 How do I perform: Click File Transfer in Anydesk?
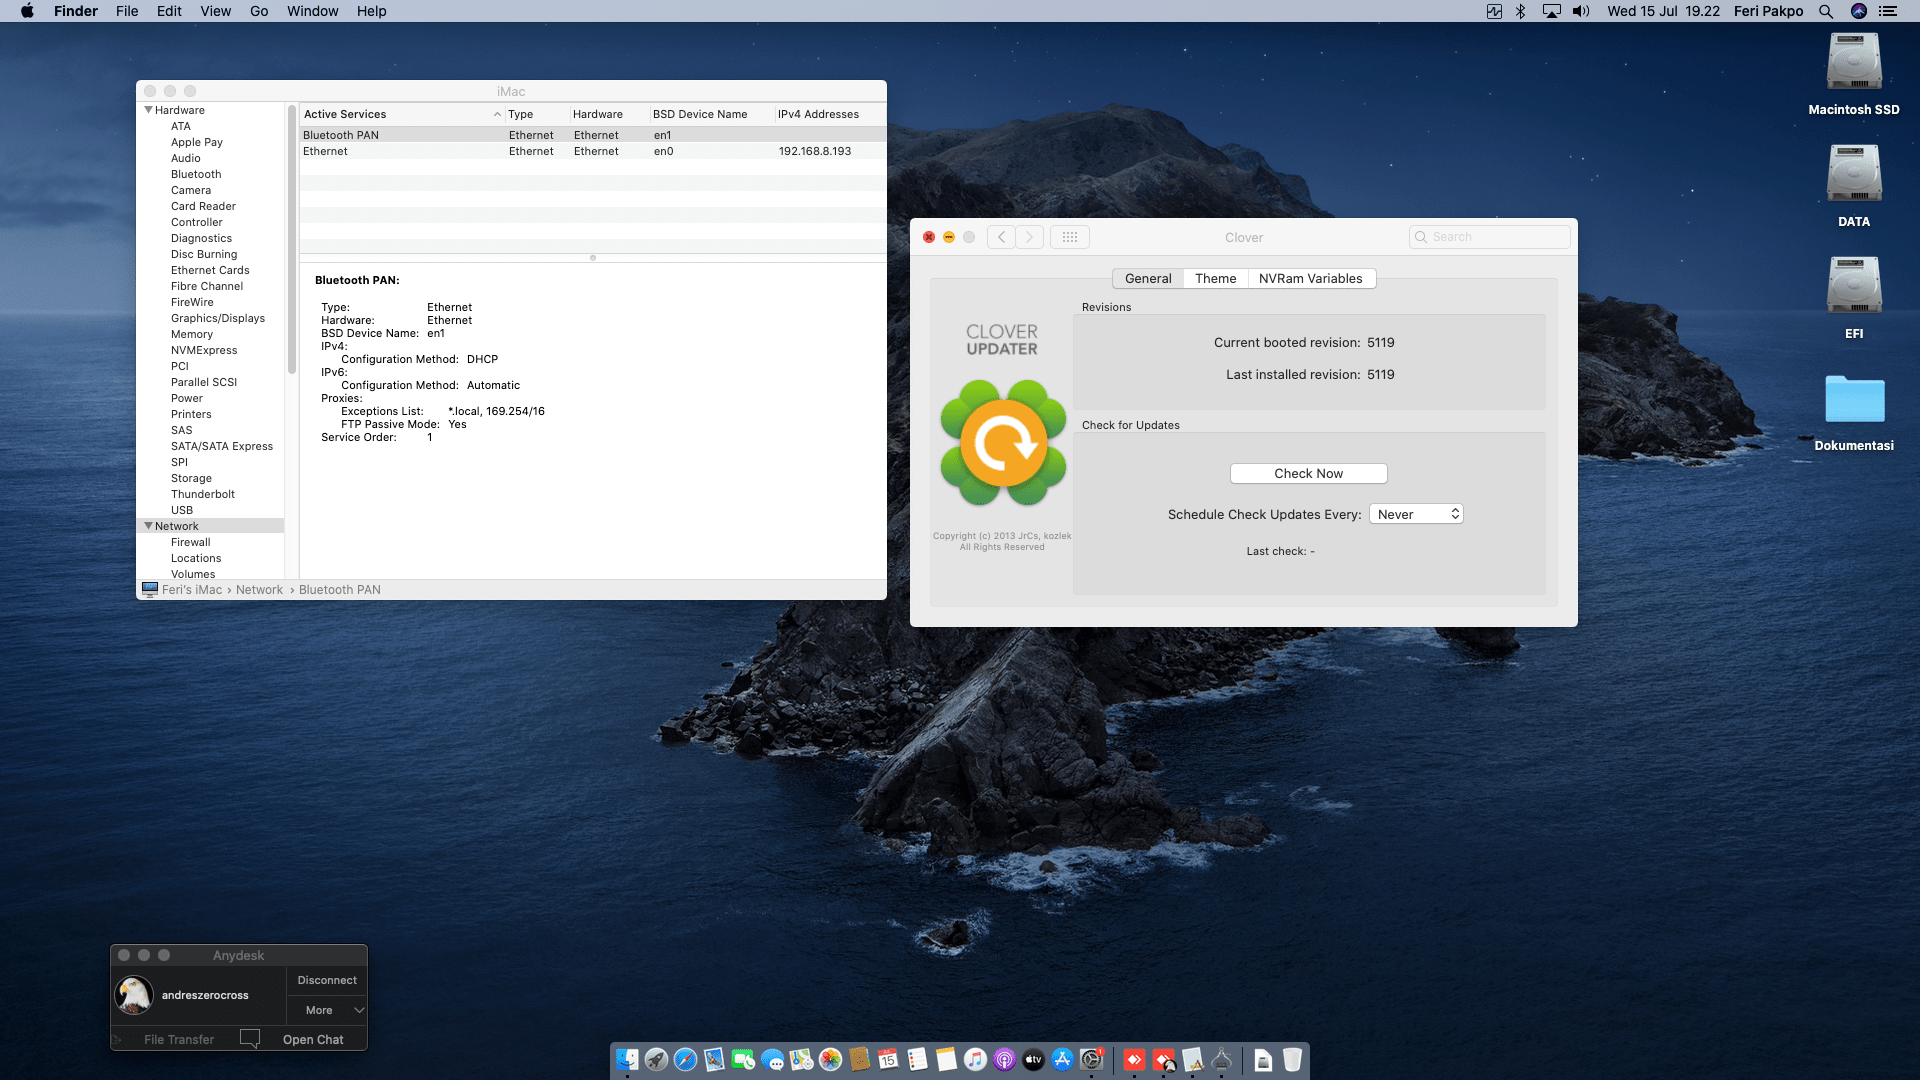179,1039
